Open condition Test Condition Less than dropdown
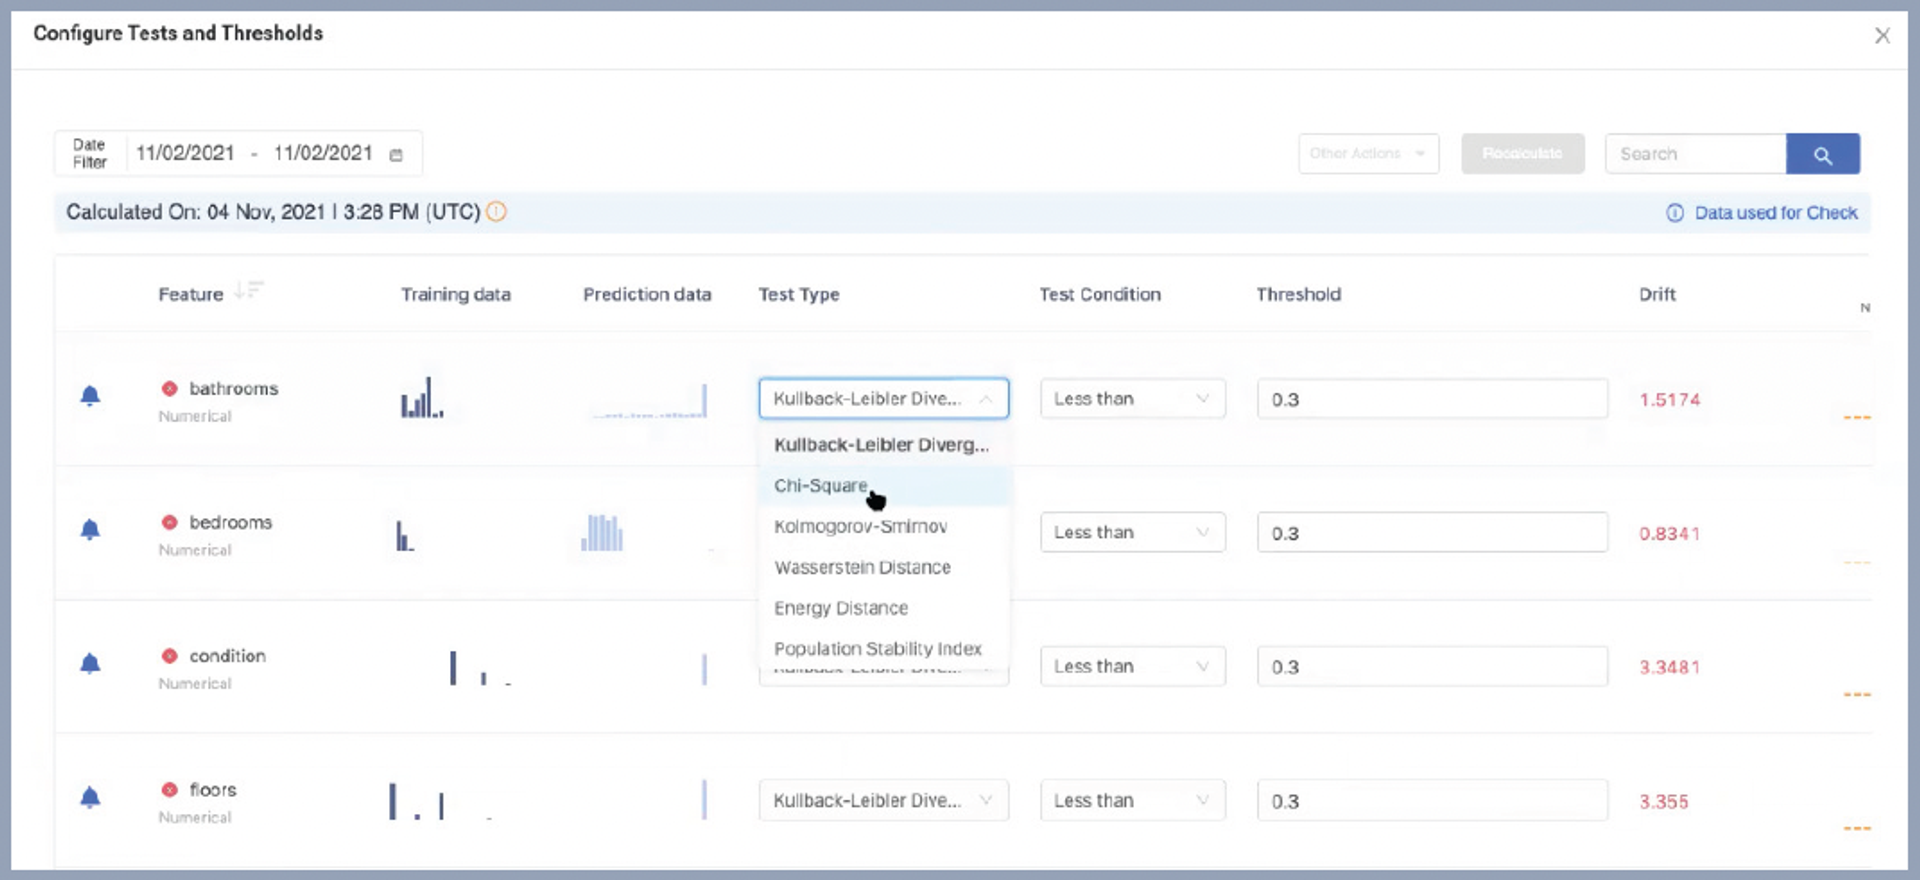Image resolution: width=1920 pixels, height=880 pixels. pyautogui.click(x=1132, y=666)
